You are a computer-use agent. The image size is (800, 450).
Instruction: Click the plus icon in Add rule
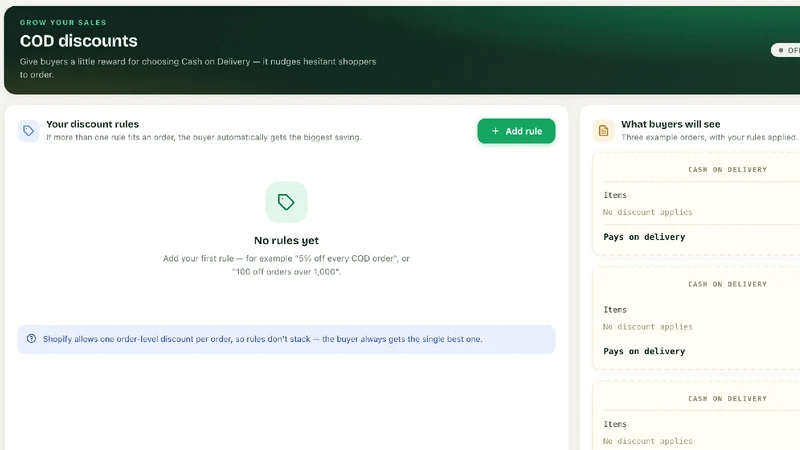pos(495,131)
